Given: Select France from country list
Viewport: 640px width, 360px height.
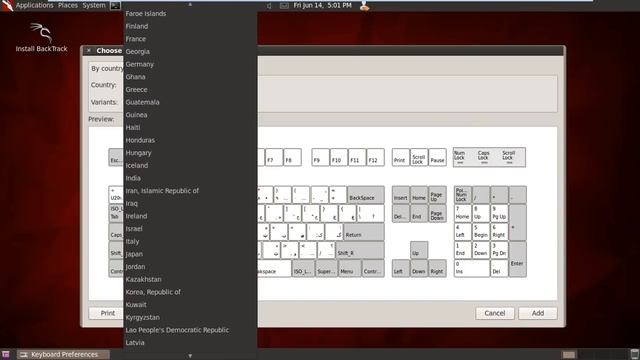Looking at the screenshot, I should tap(190, 39).
